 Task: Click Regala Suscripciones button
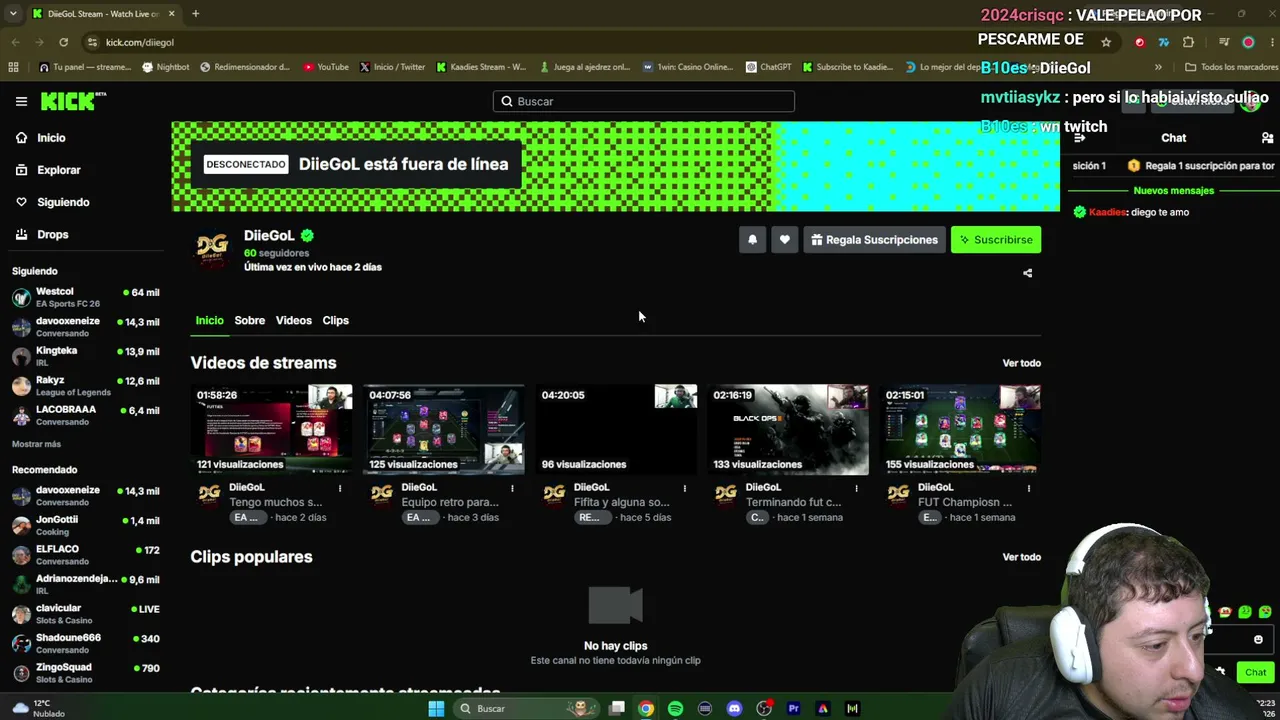874,240
